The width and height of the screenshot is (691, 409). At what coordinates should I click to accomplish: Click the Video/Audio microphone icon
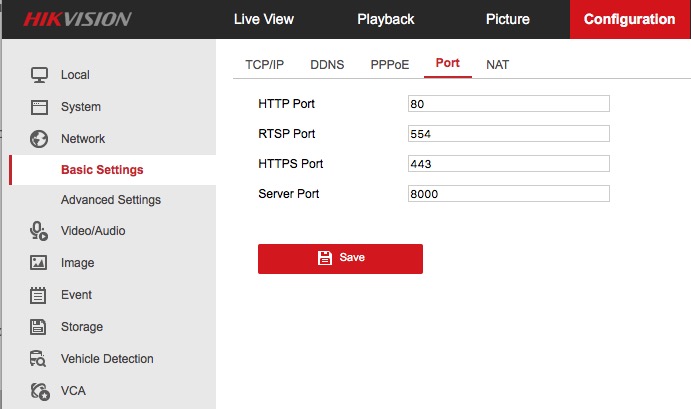click(39, 231)
